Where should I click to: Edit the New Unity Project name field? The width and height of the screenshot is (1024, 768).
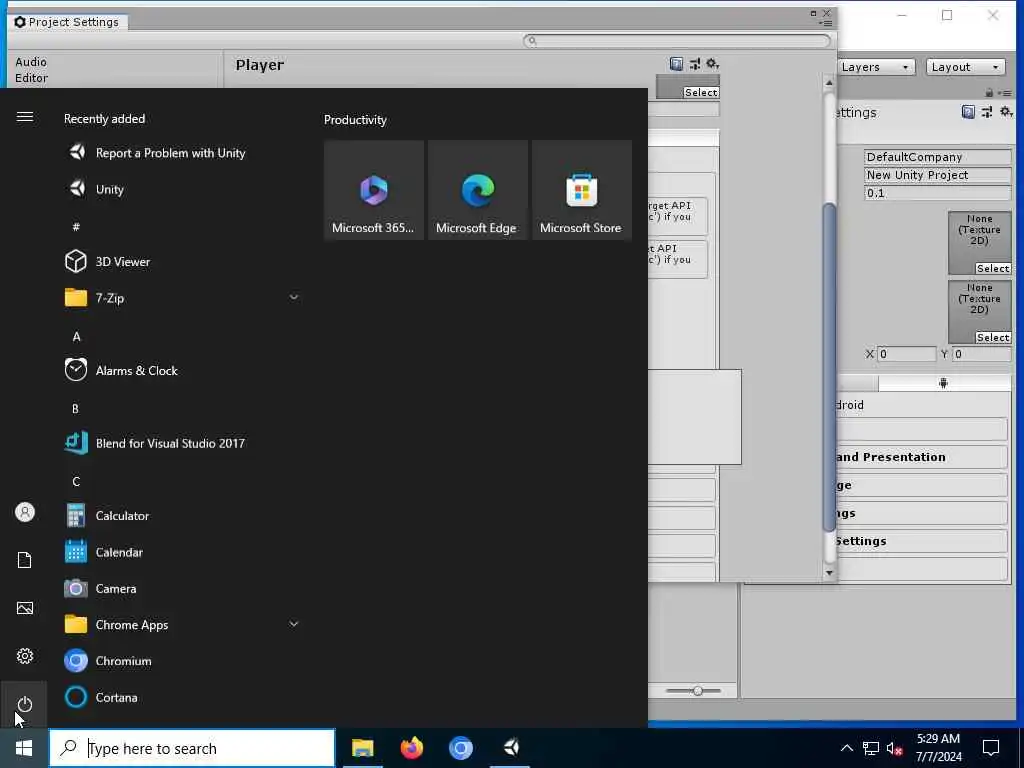pos(938,175)
